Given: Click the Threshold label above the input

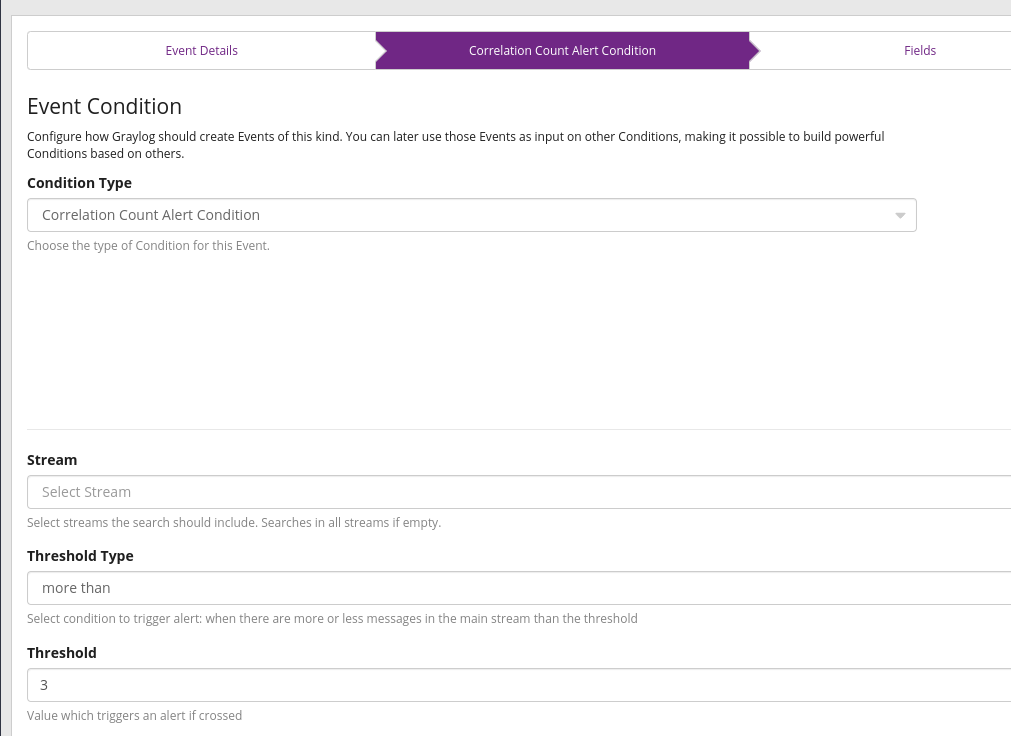Looking at the screenshot, I should pyautogui.click(x=62, y=653).
